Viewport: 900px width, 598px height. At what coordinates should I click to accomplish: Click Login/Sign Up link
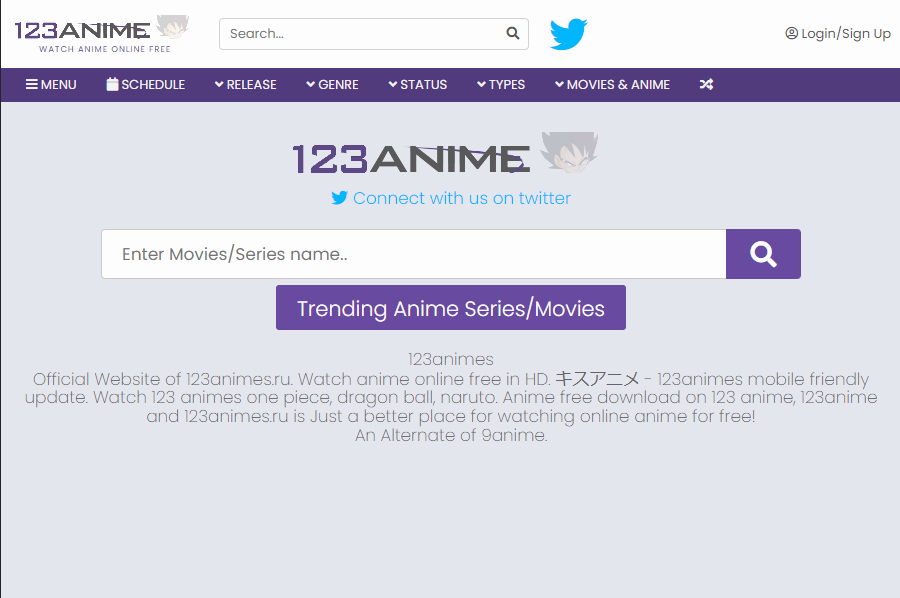837,34
